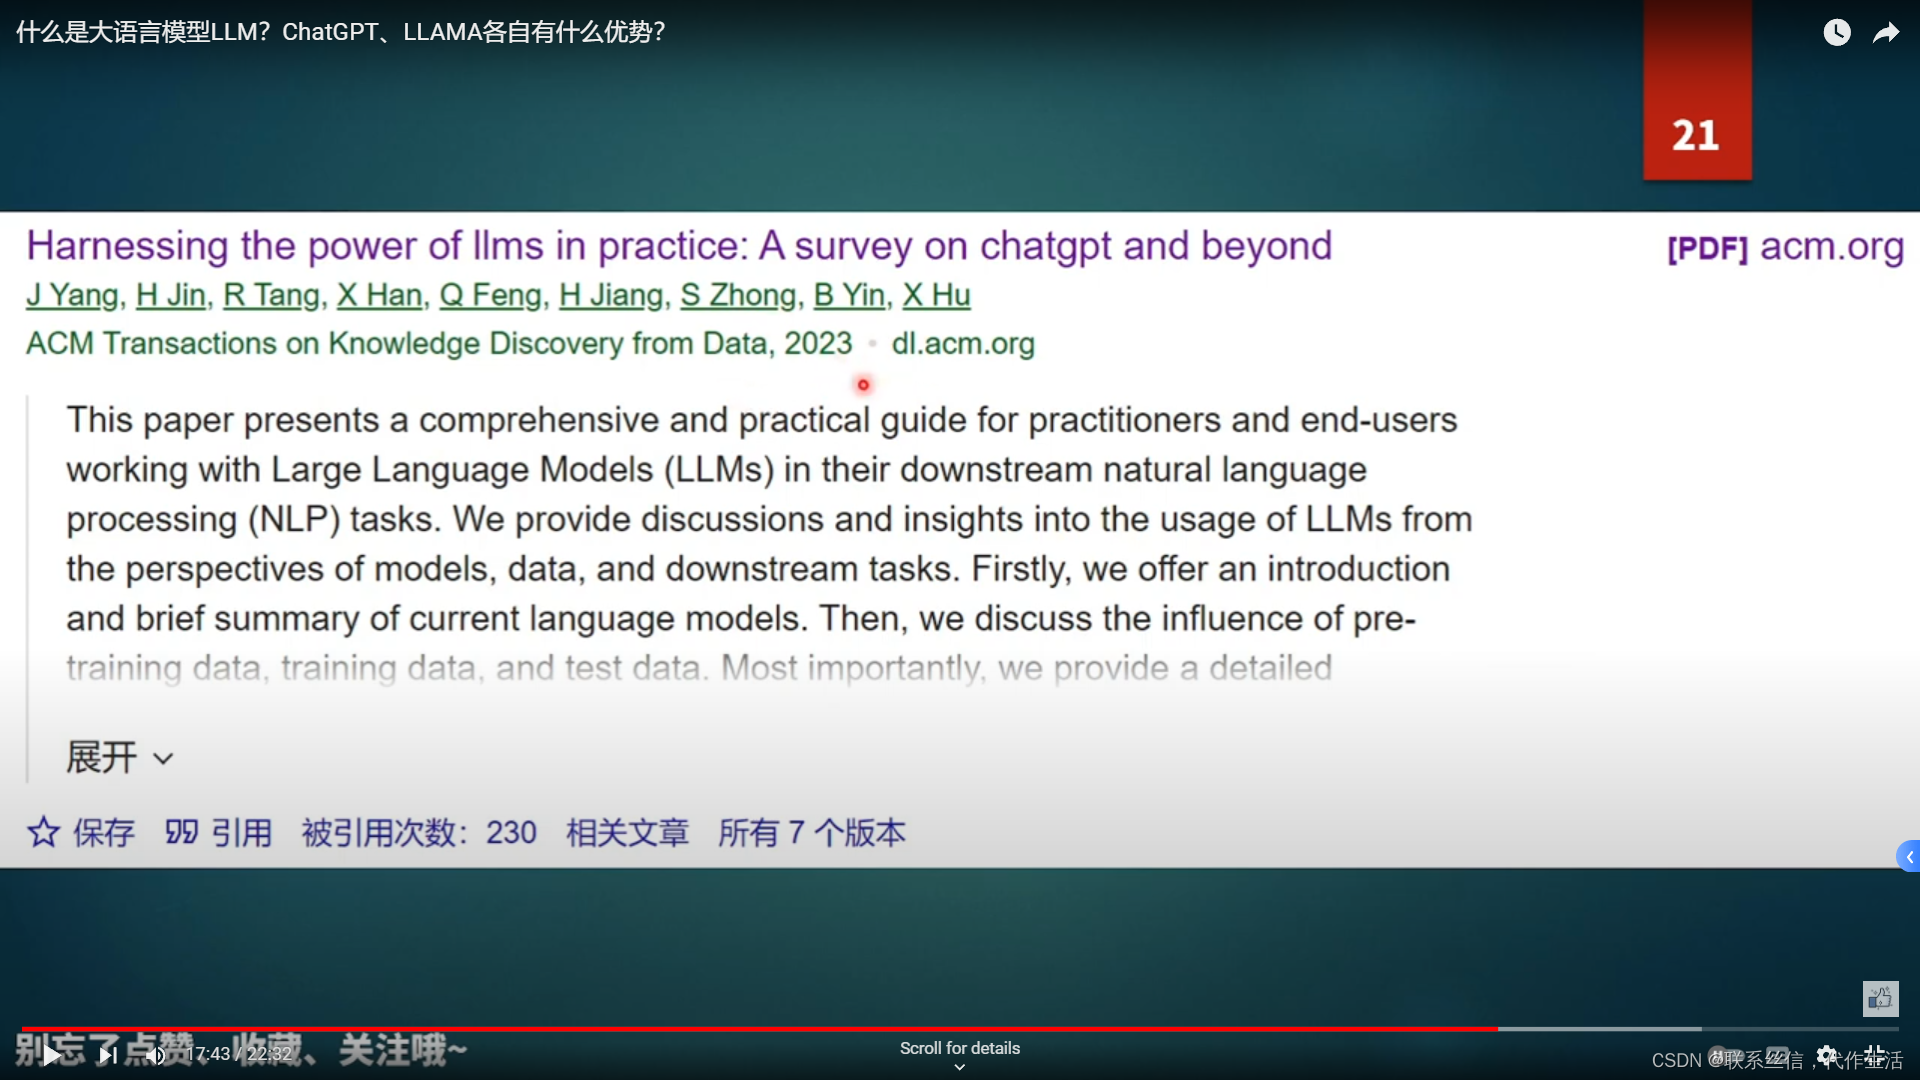Viewport: 1920px width, 1080px height.
Task: Click the quotation mark cite icon
Action: [181, 832]
